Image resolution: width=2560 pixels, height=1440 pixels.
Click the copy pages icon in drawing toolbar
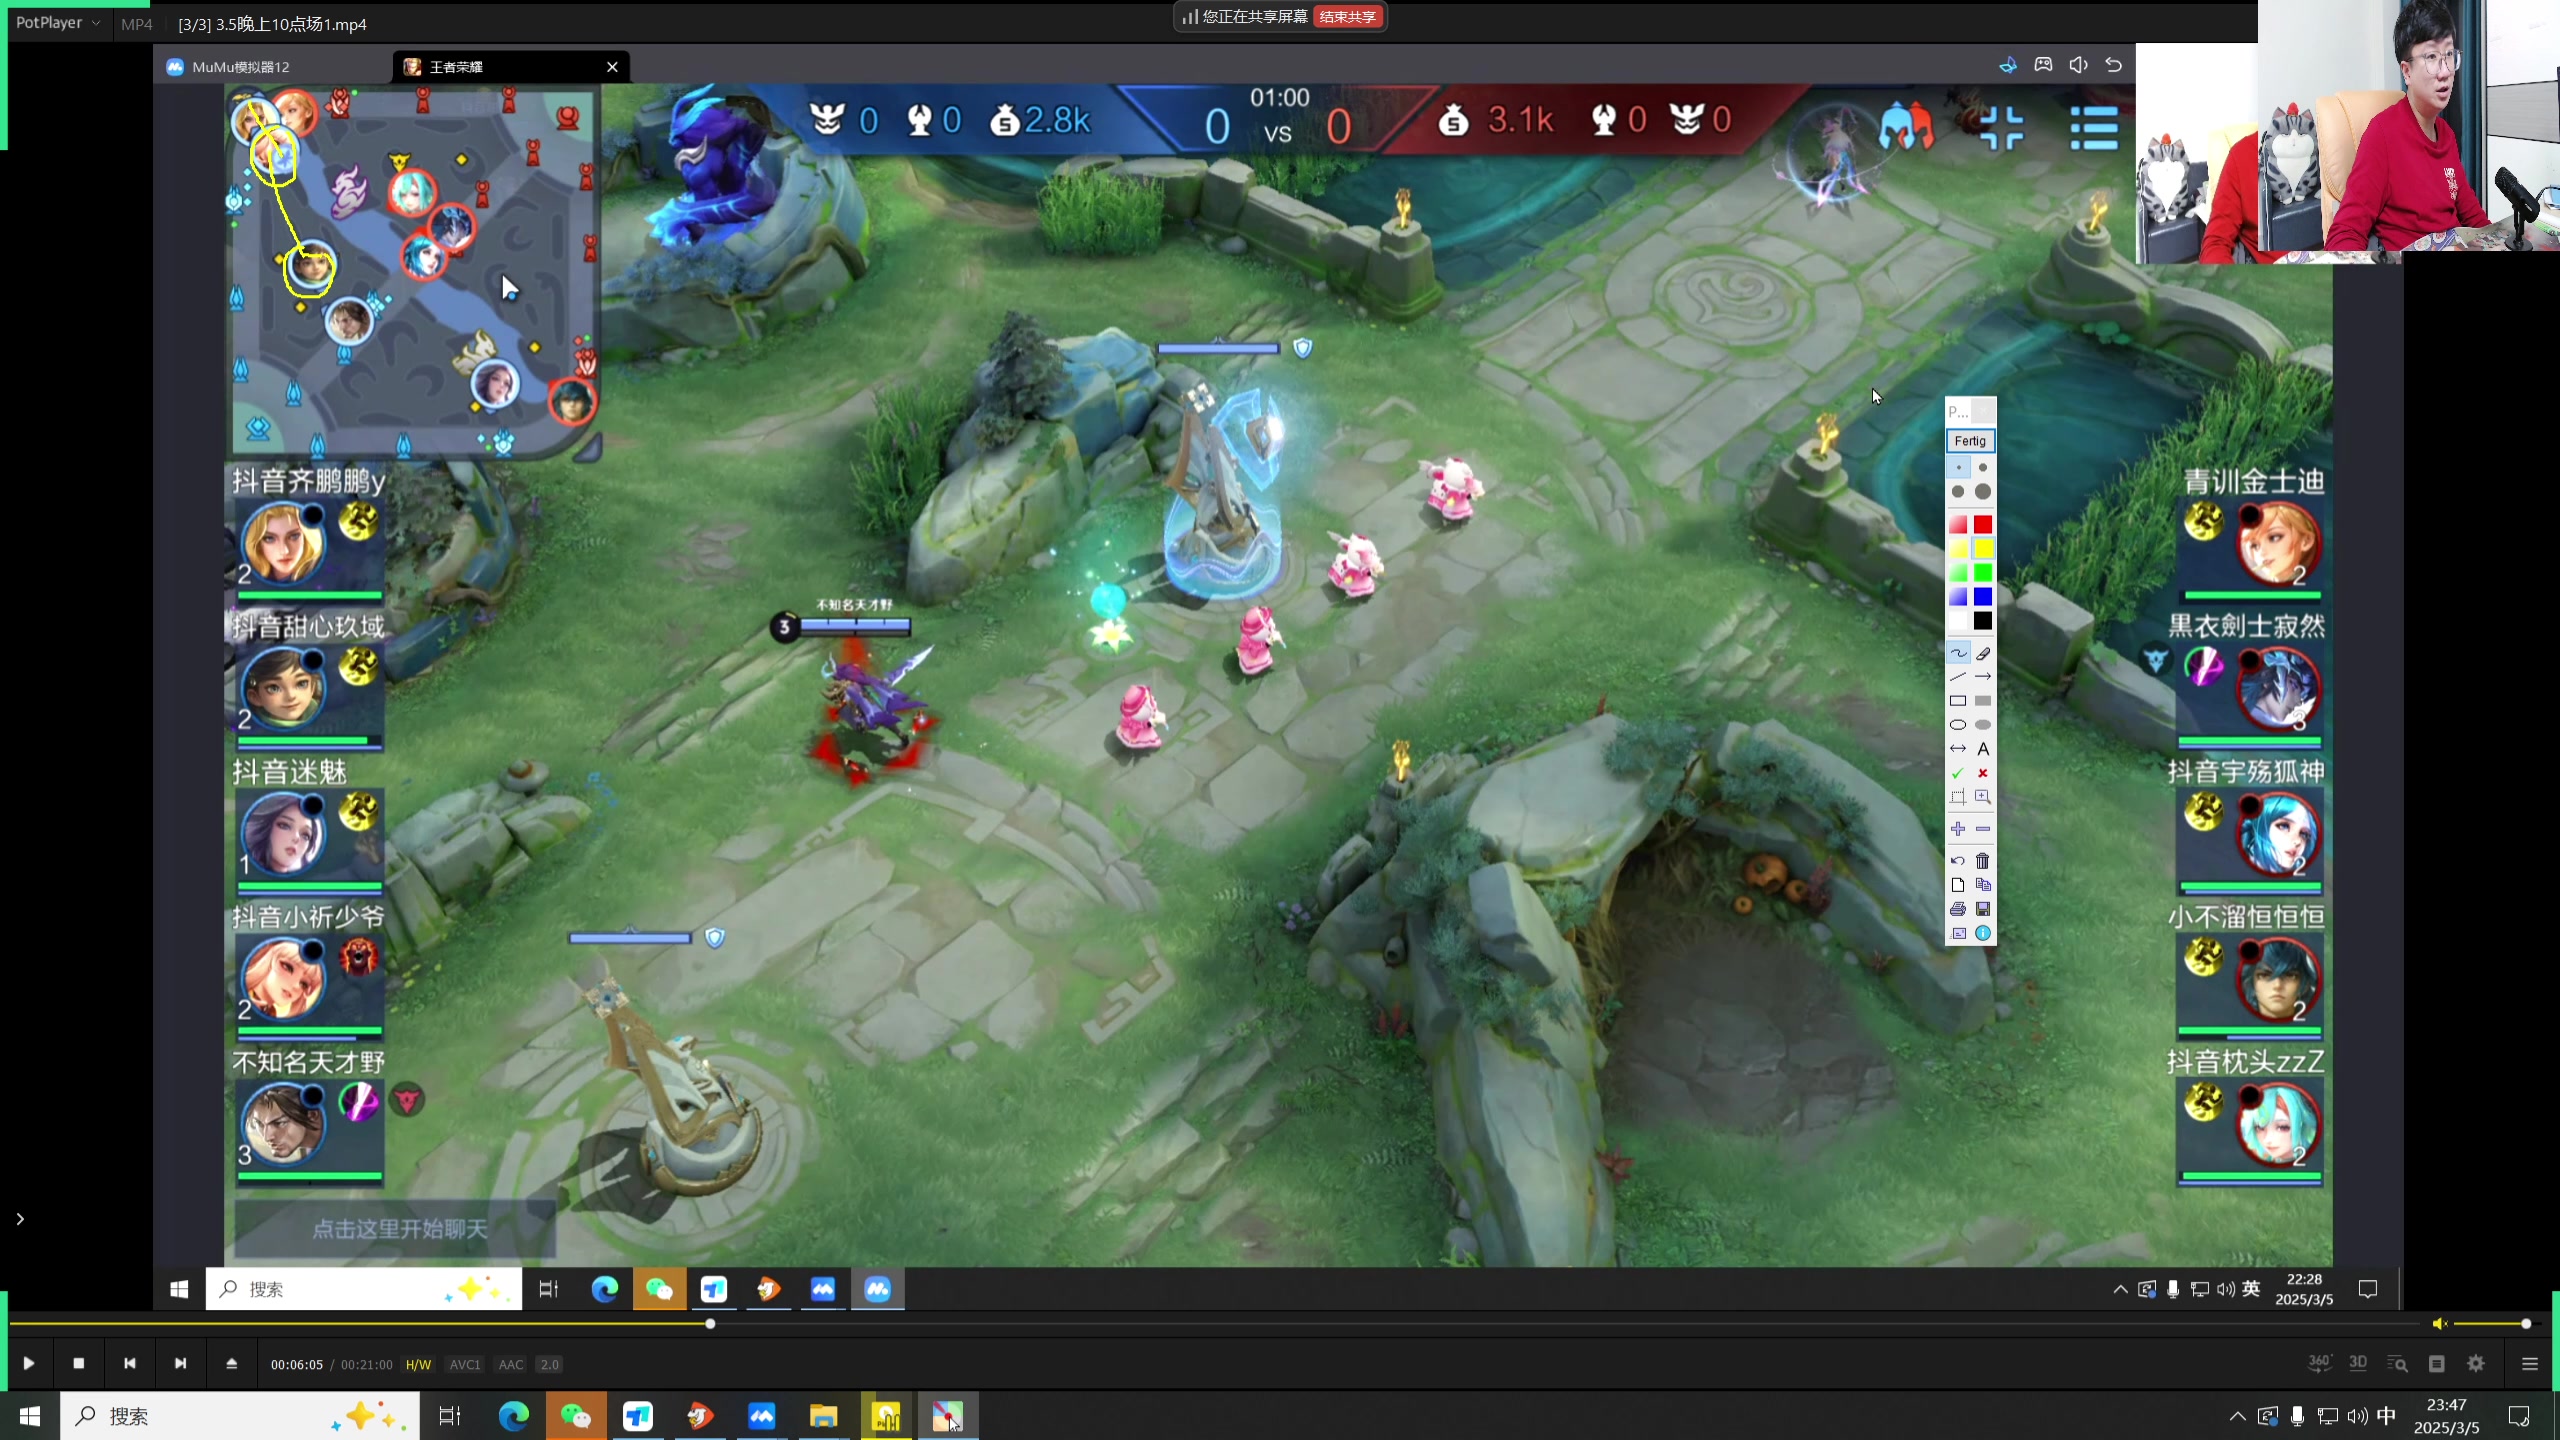[1983, 885]
